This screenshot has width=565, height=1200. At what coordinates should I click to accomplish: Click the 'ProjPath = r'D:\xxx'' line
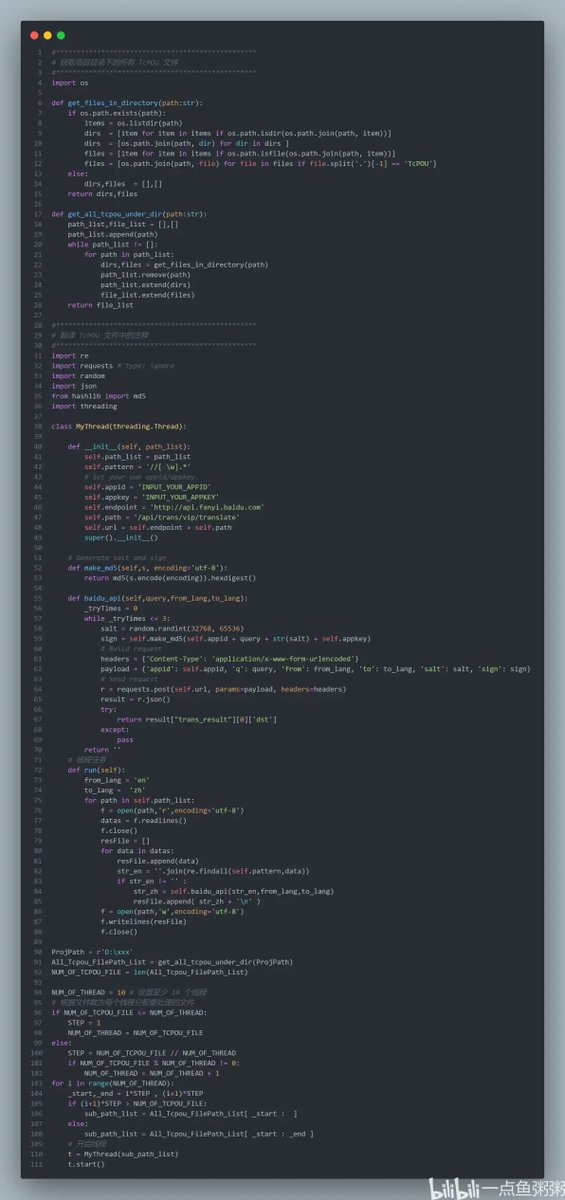point(91,953)
